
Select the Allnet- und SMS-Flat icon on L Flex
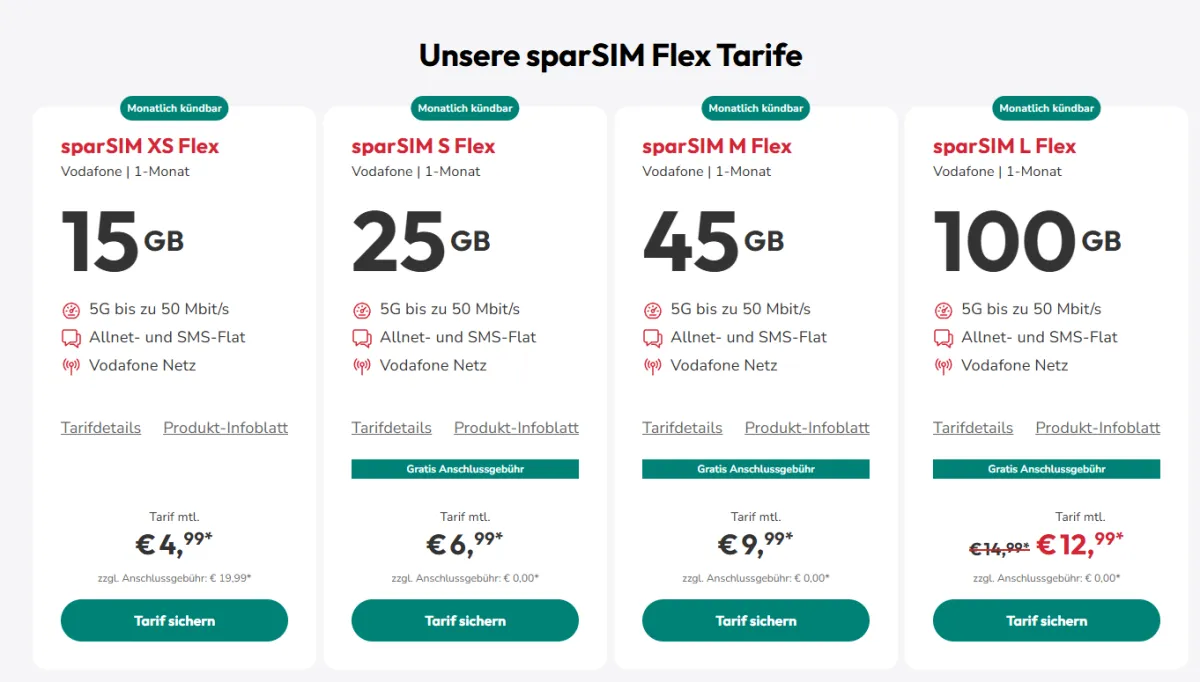[942, 337]
